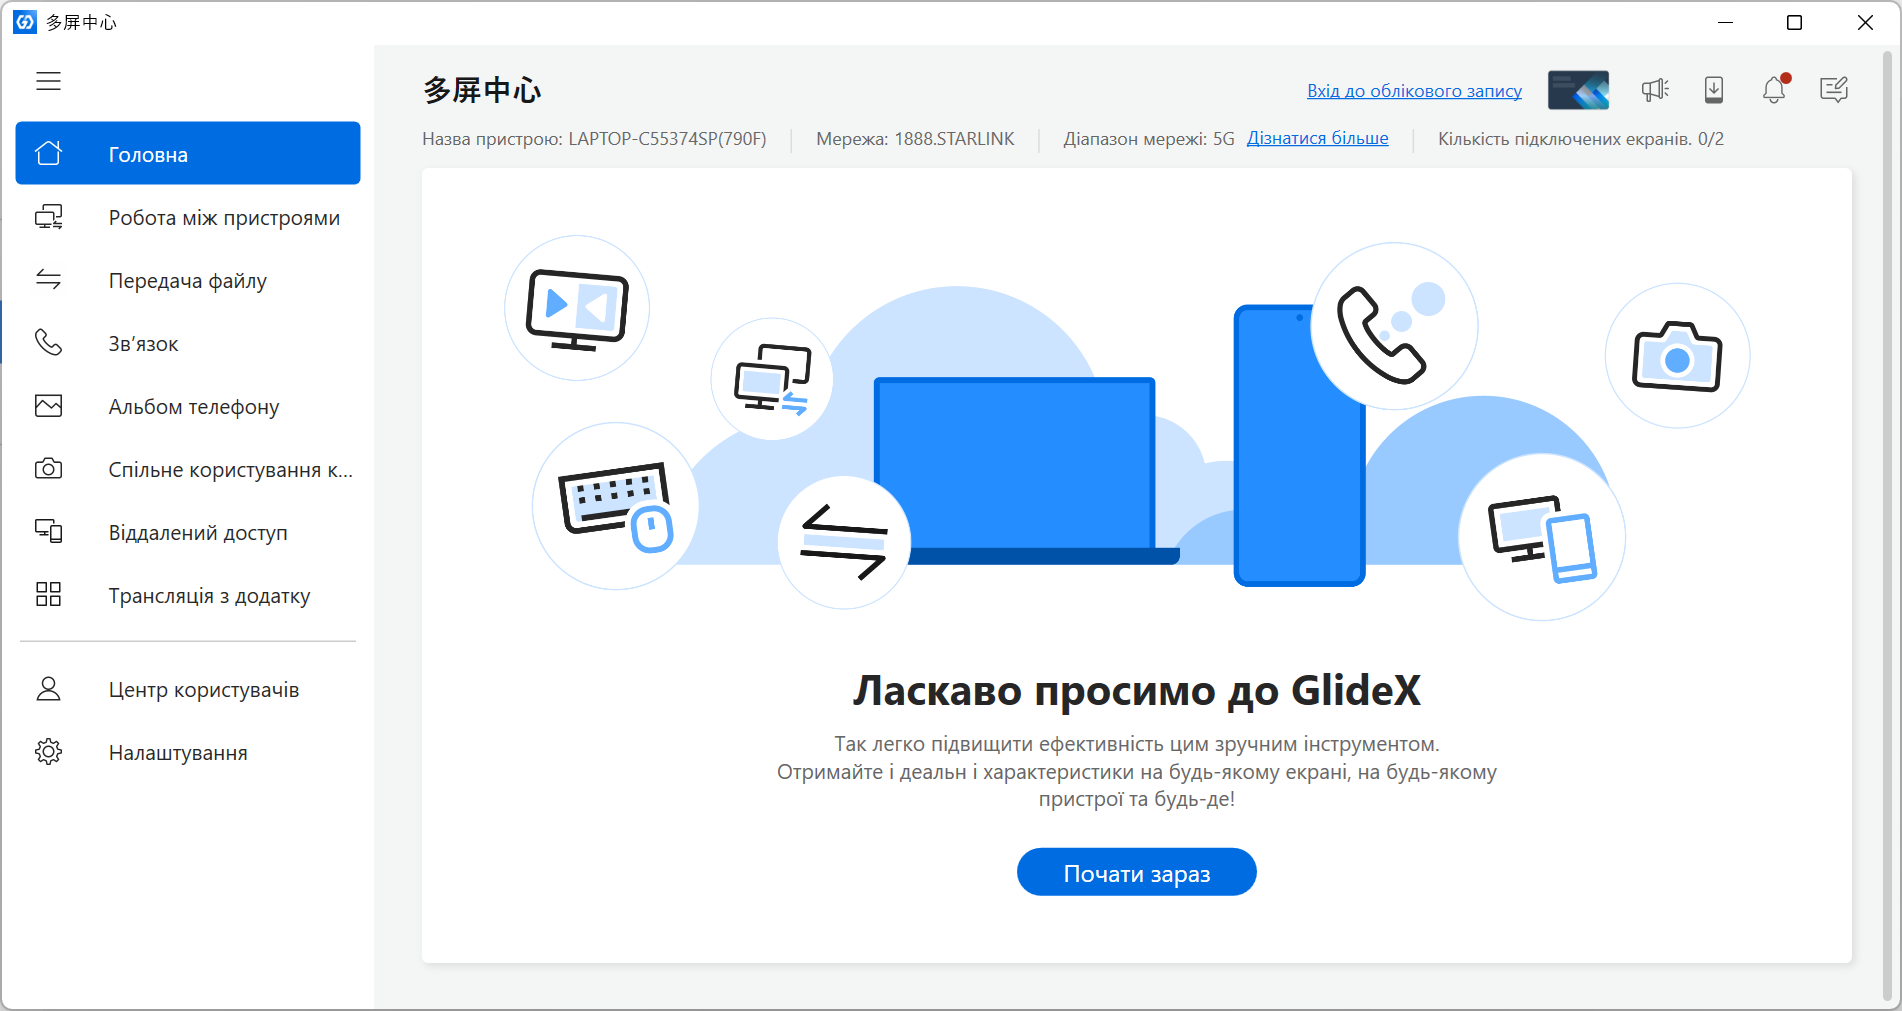Click the Дізнатися більше link
1902x1011 pixels.
(x=1317, y=138)
